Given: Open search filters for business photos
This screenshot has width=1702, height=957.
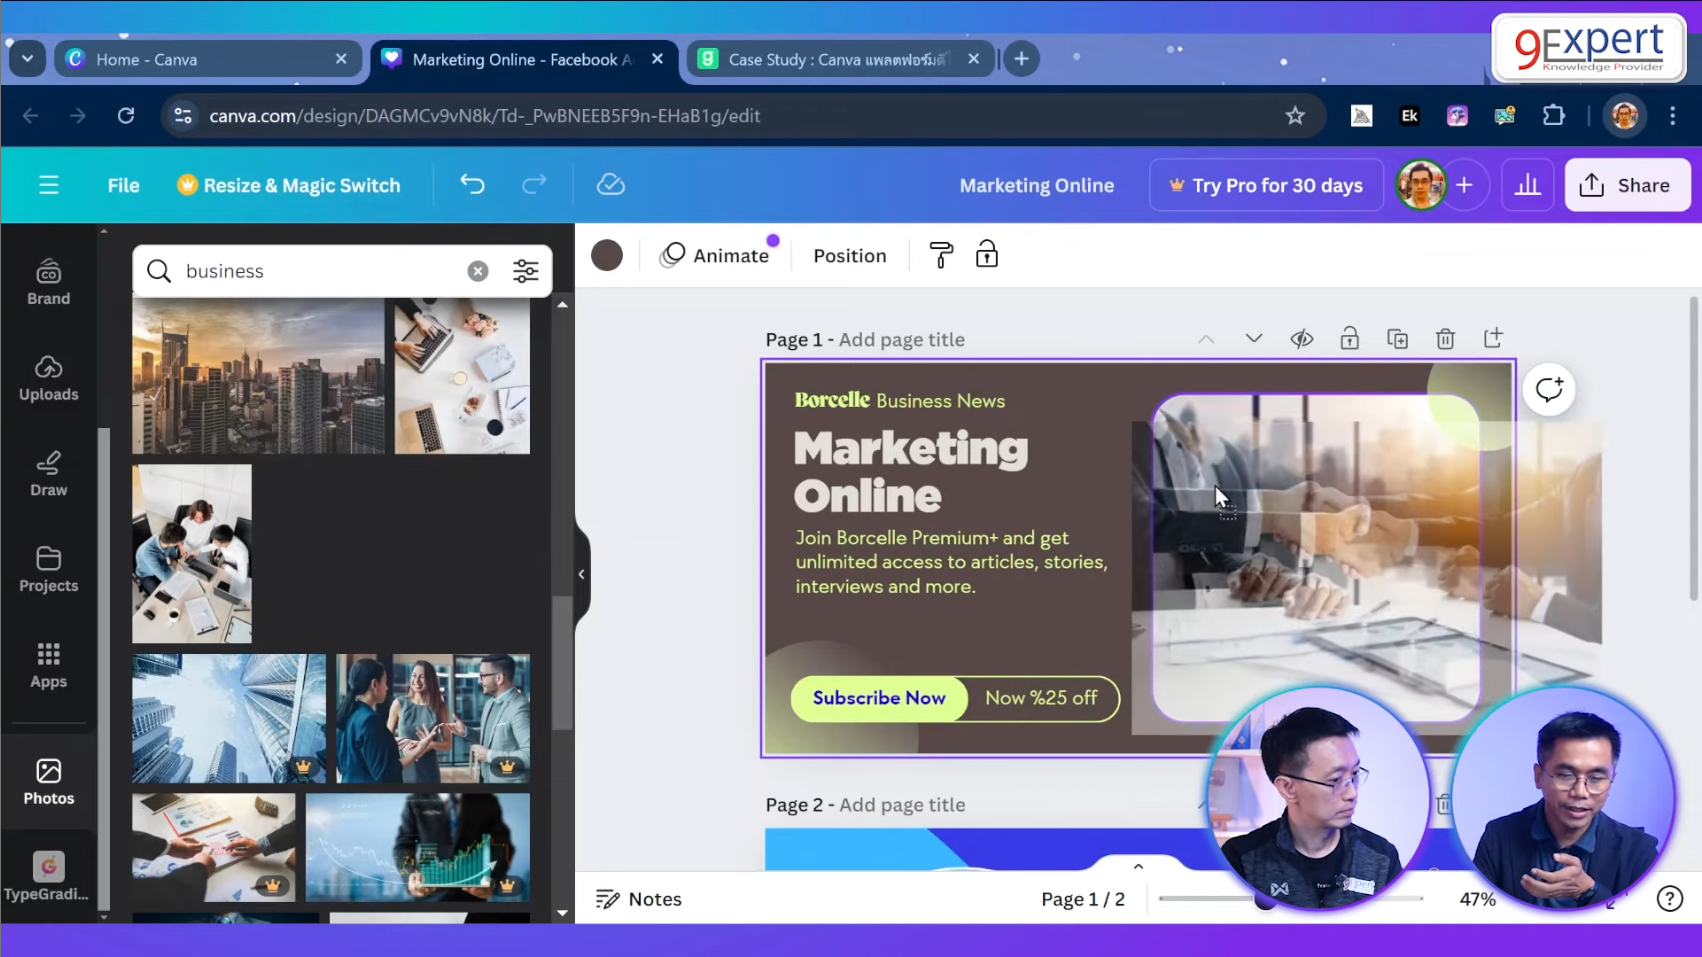Looking at the screenshot, I should click(525, 270).
